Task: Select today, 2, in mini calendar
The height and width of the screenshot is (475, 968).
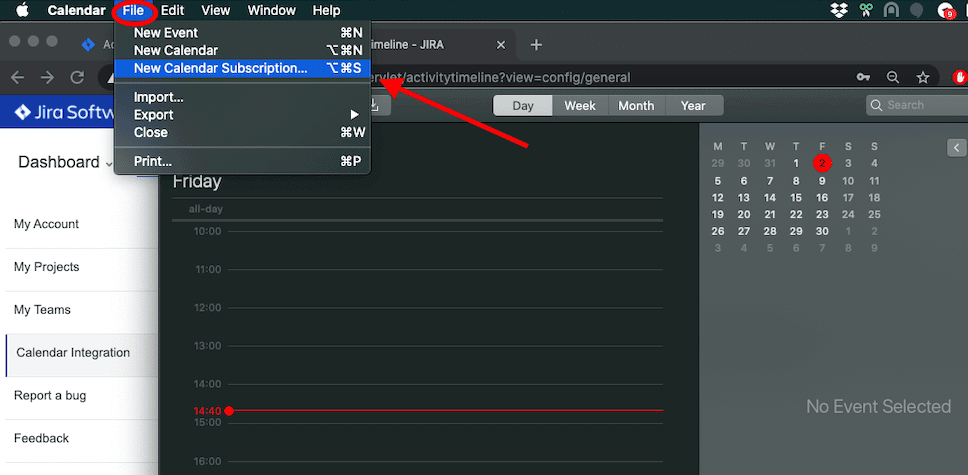Action: [x=822, y=163]
